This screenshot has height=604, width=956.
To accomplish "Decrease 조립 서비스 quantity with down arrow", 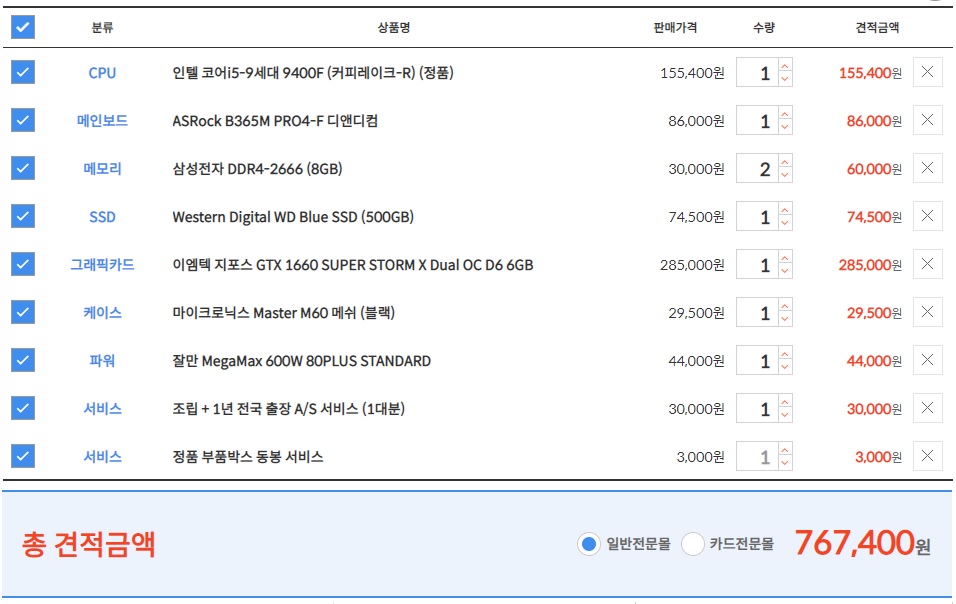I will coord(785,415).
